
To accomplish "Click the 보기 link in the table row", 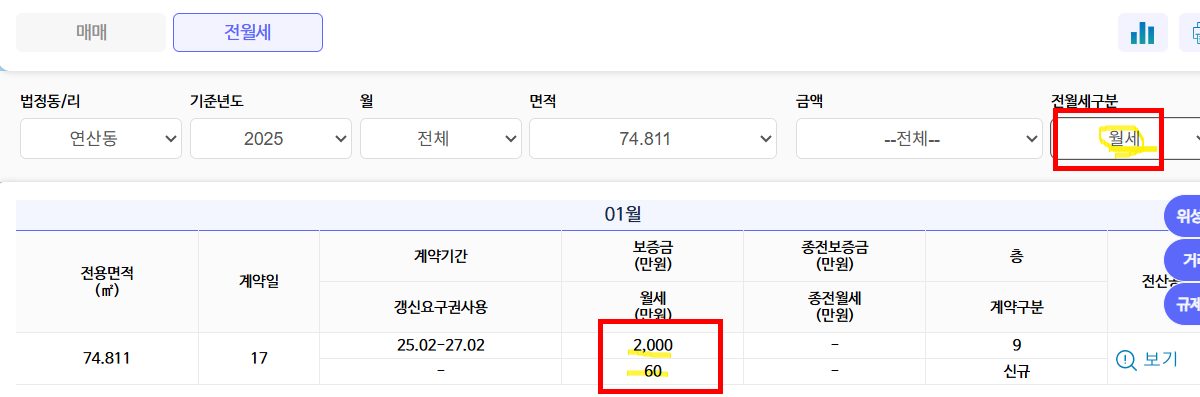I will 1160,359.
